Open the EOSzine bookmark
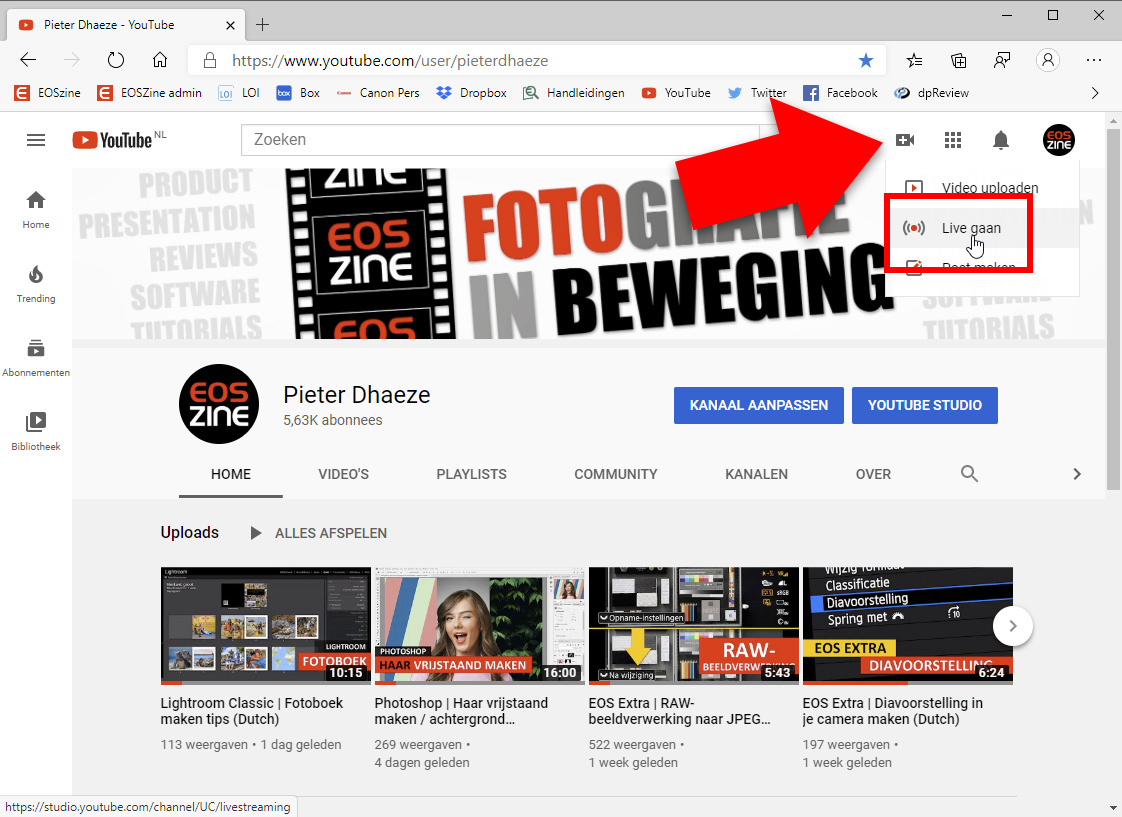The image size is (1122, 817). [x=48, y=93]
